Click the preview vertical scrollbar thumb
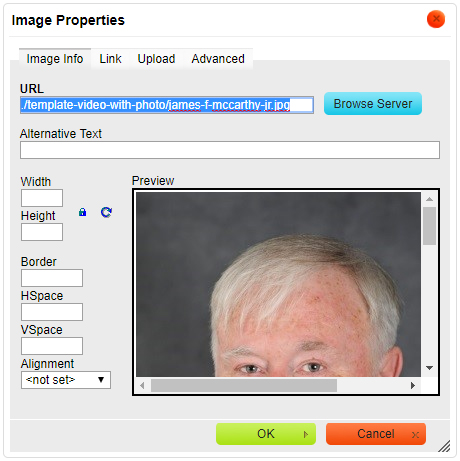This screenshot has height=461, width=460. (x=429, y=226)
